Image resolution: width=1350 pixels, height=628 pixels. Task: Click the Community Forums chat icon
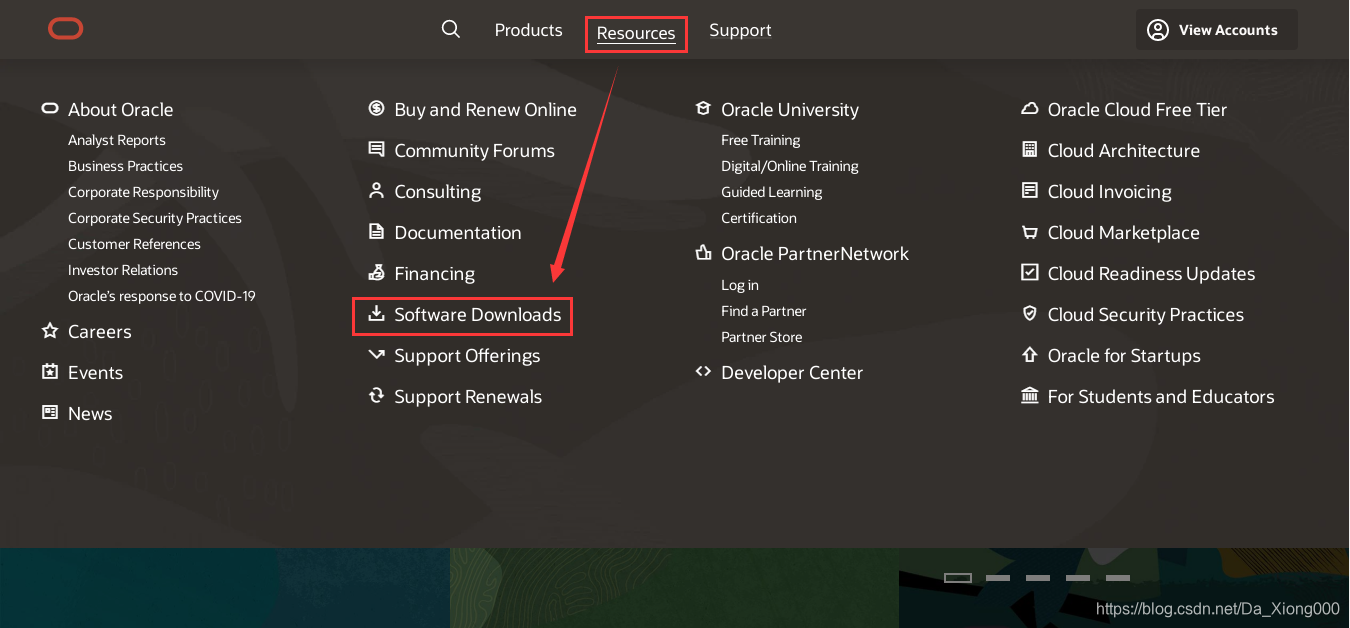(x=376, y=149)
